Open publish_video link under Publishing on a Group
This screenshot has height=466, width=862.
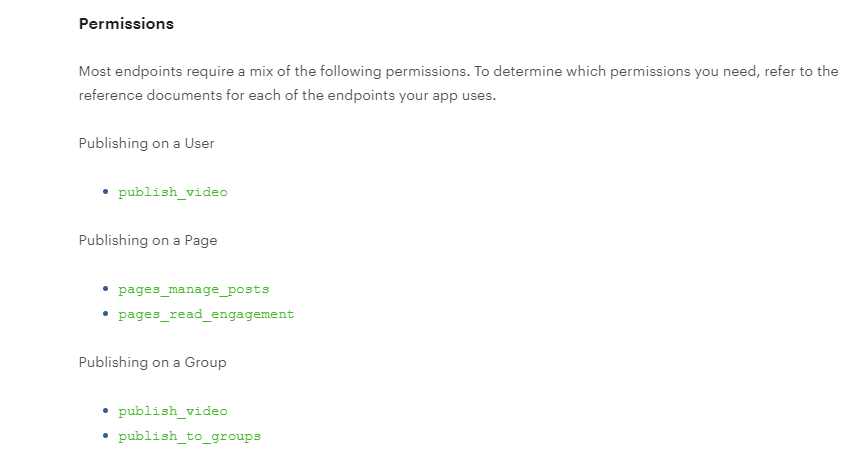pos(173,411)
